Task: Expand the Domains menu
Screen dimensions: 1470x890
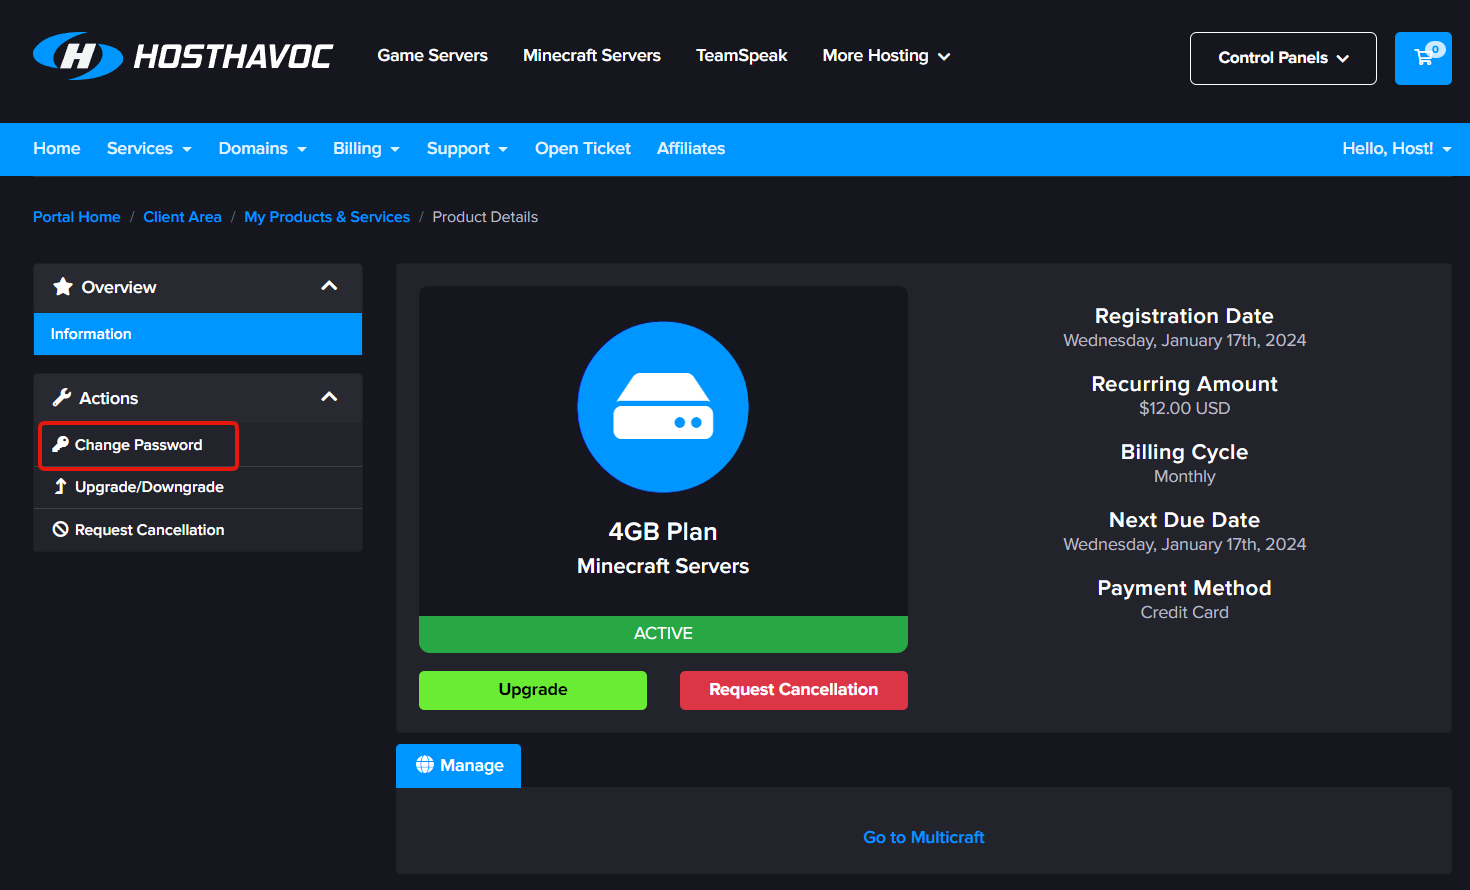Action: coord(263,149)
